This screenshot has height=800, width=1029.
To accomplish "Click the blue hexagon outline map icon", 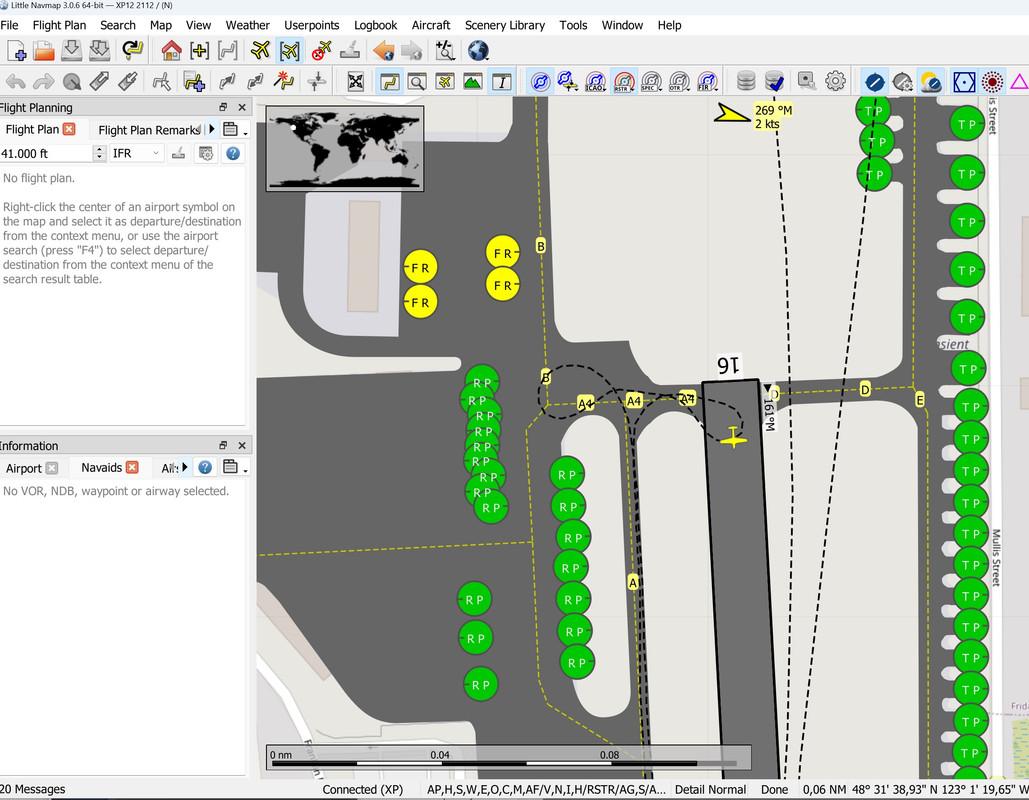I will point(964,81).
